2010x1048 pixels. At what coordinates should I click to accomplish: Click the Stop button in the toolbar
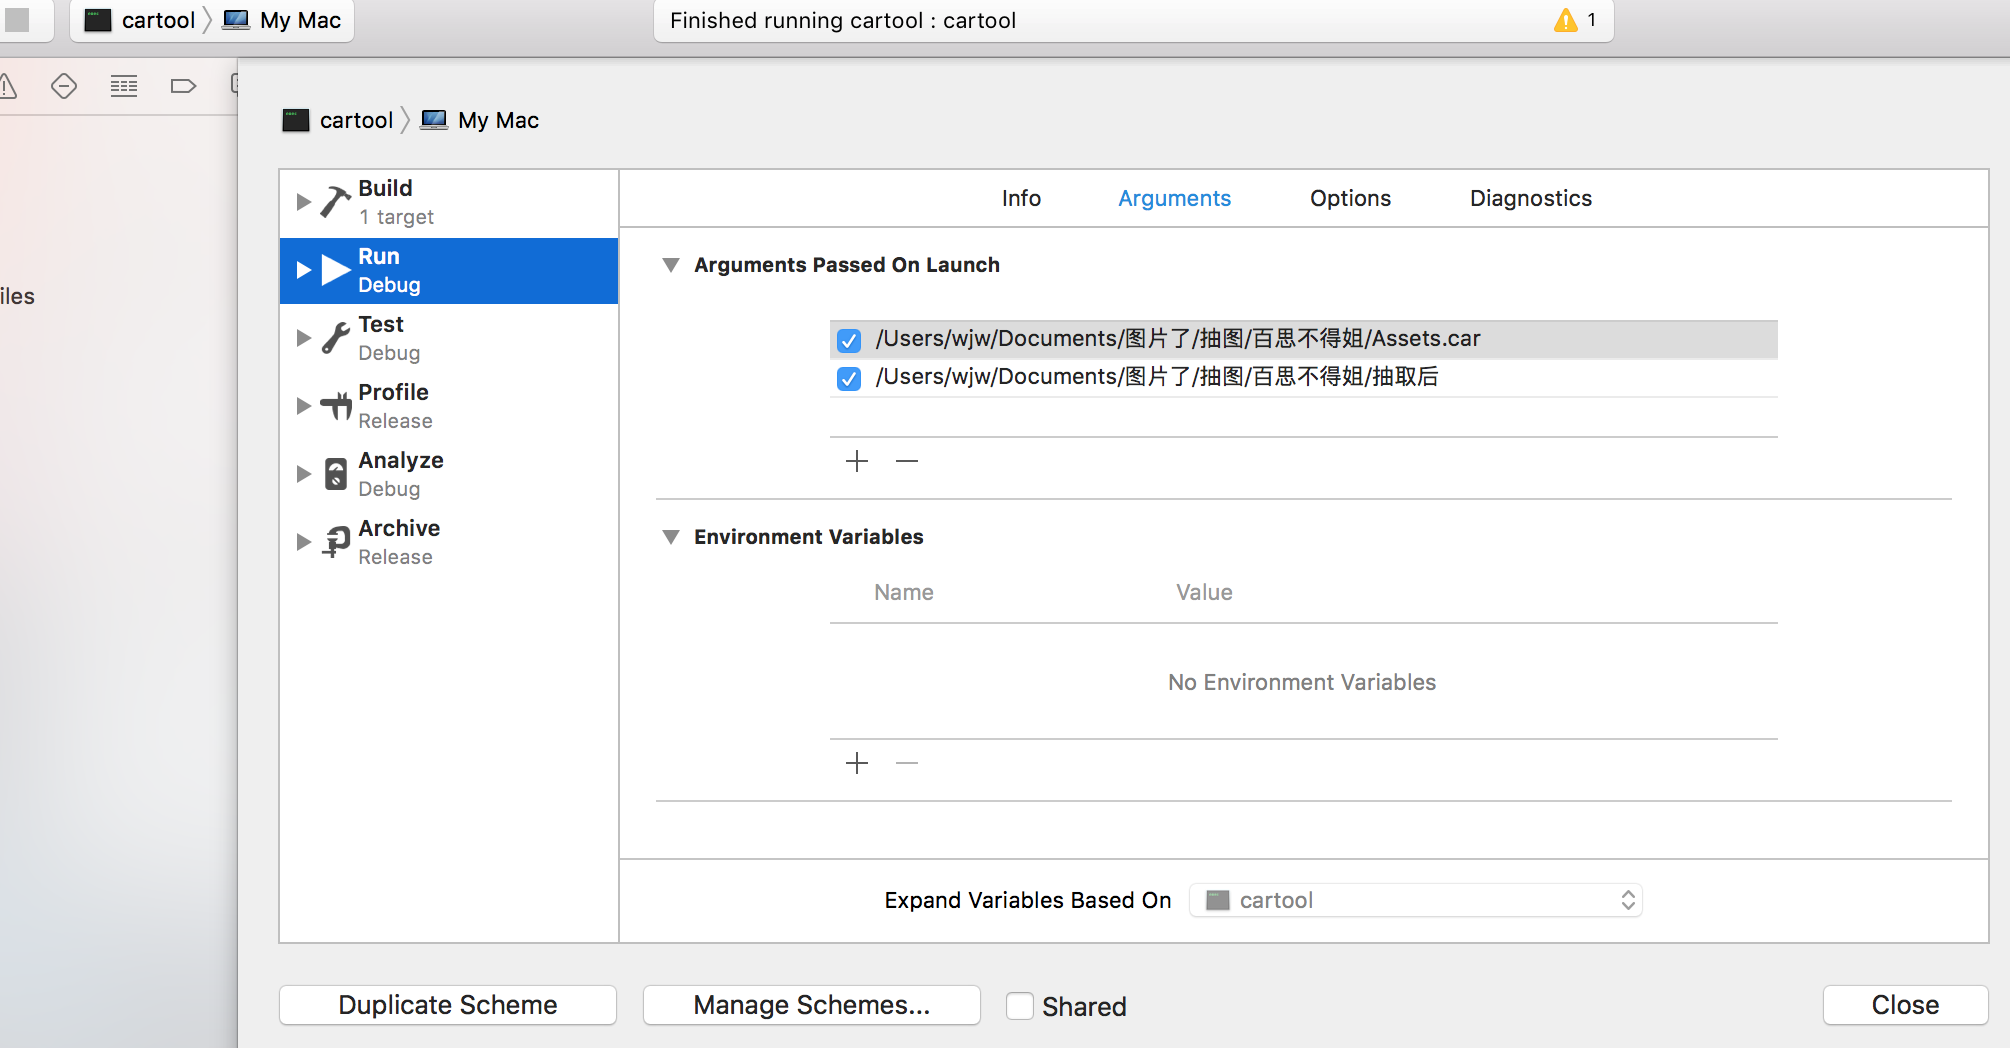coord(18,20)
